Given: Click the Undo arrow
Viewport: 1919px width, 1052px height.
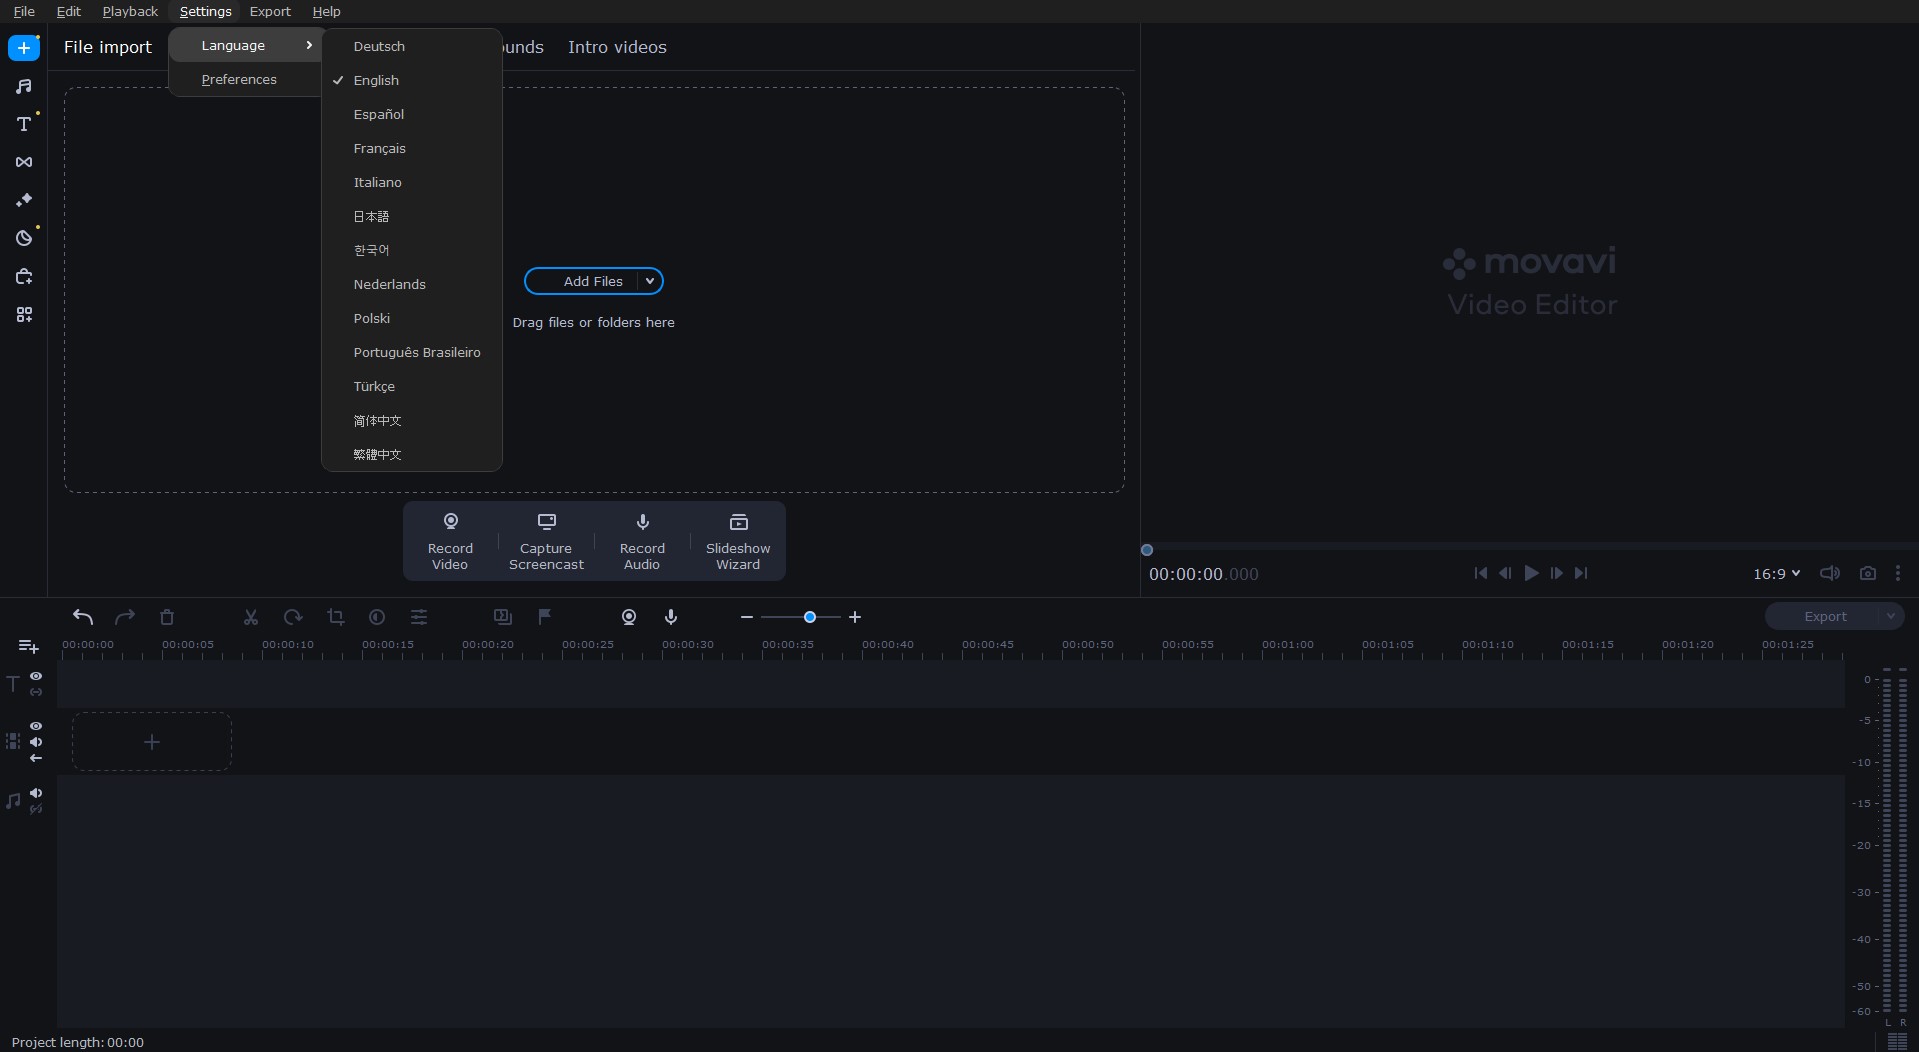Looking at the screenshot, I should (x=83, y=617).
